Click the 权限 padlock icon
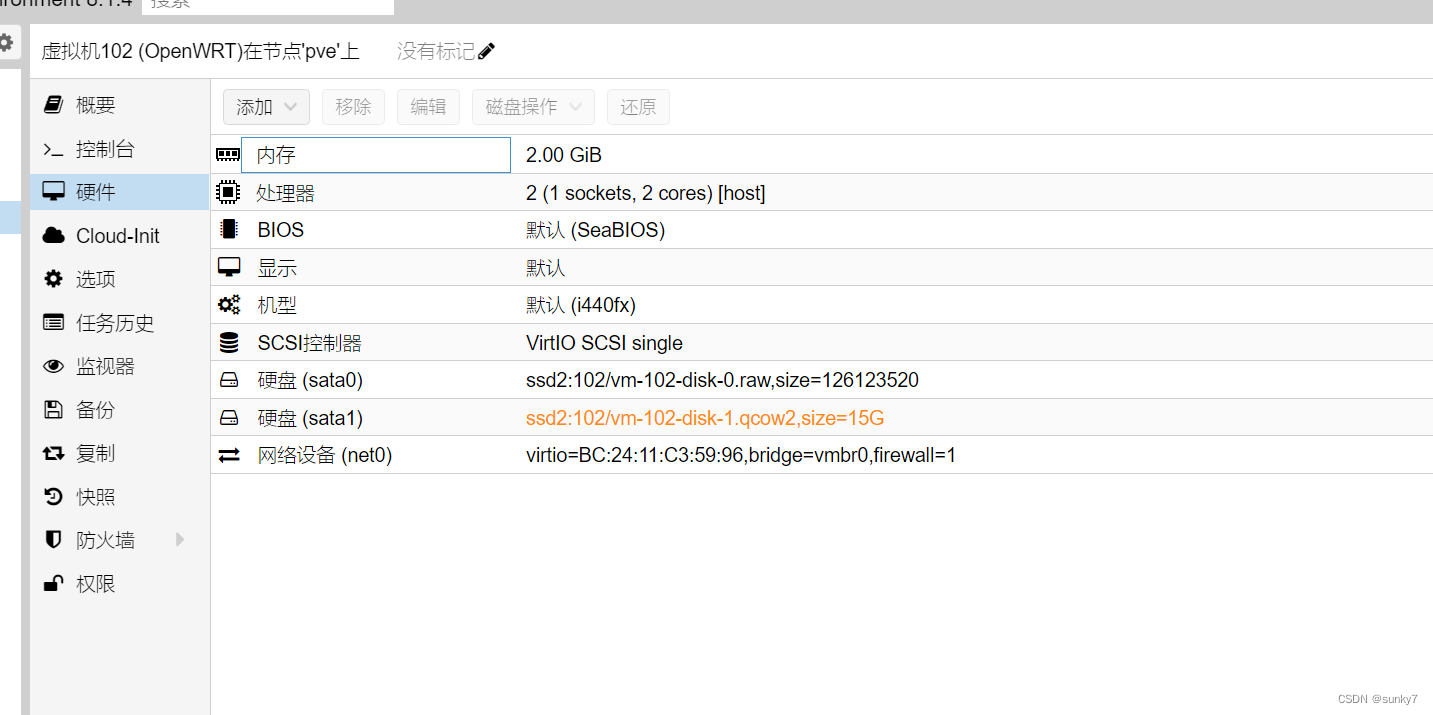 click(53, 583)
